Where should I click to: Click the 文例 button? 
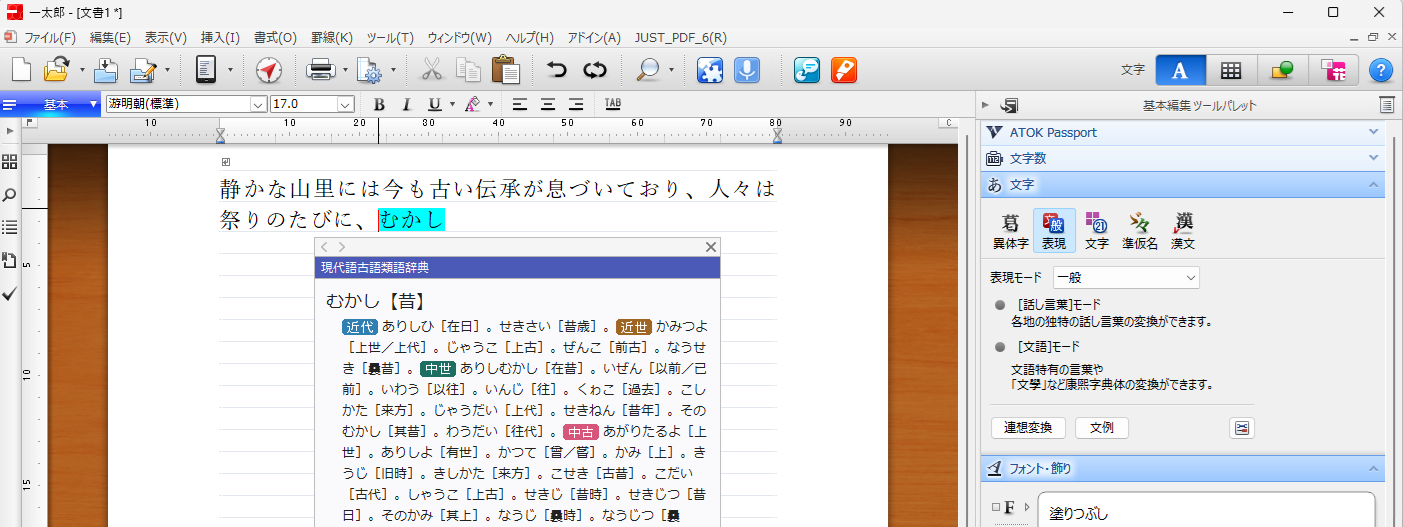(1101, 428)
